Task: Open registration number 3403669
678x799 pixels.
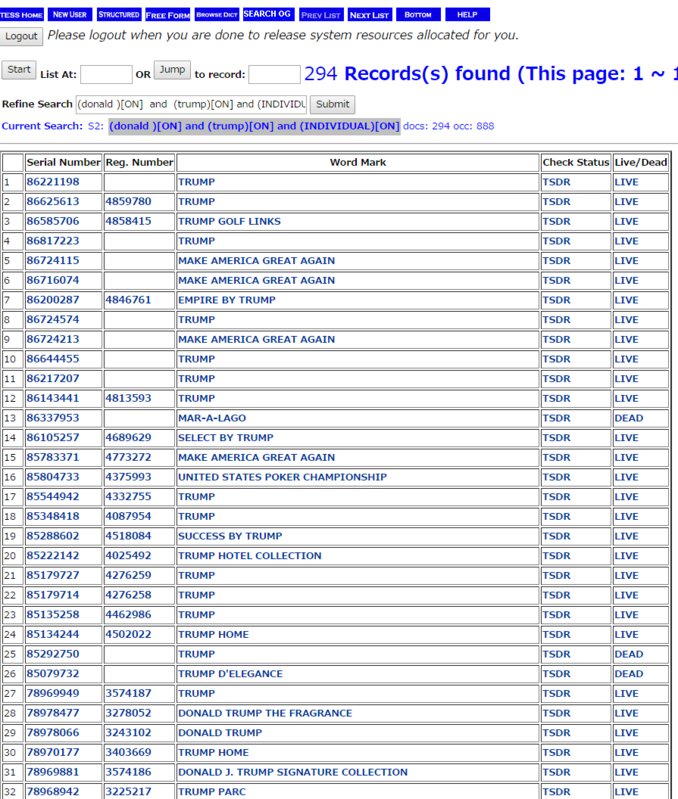Action: click(128, 753)
